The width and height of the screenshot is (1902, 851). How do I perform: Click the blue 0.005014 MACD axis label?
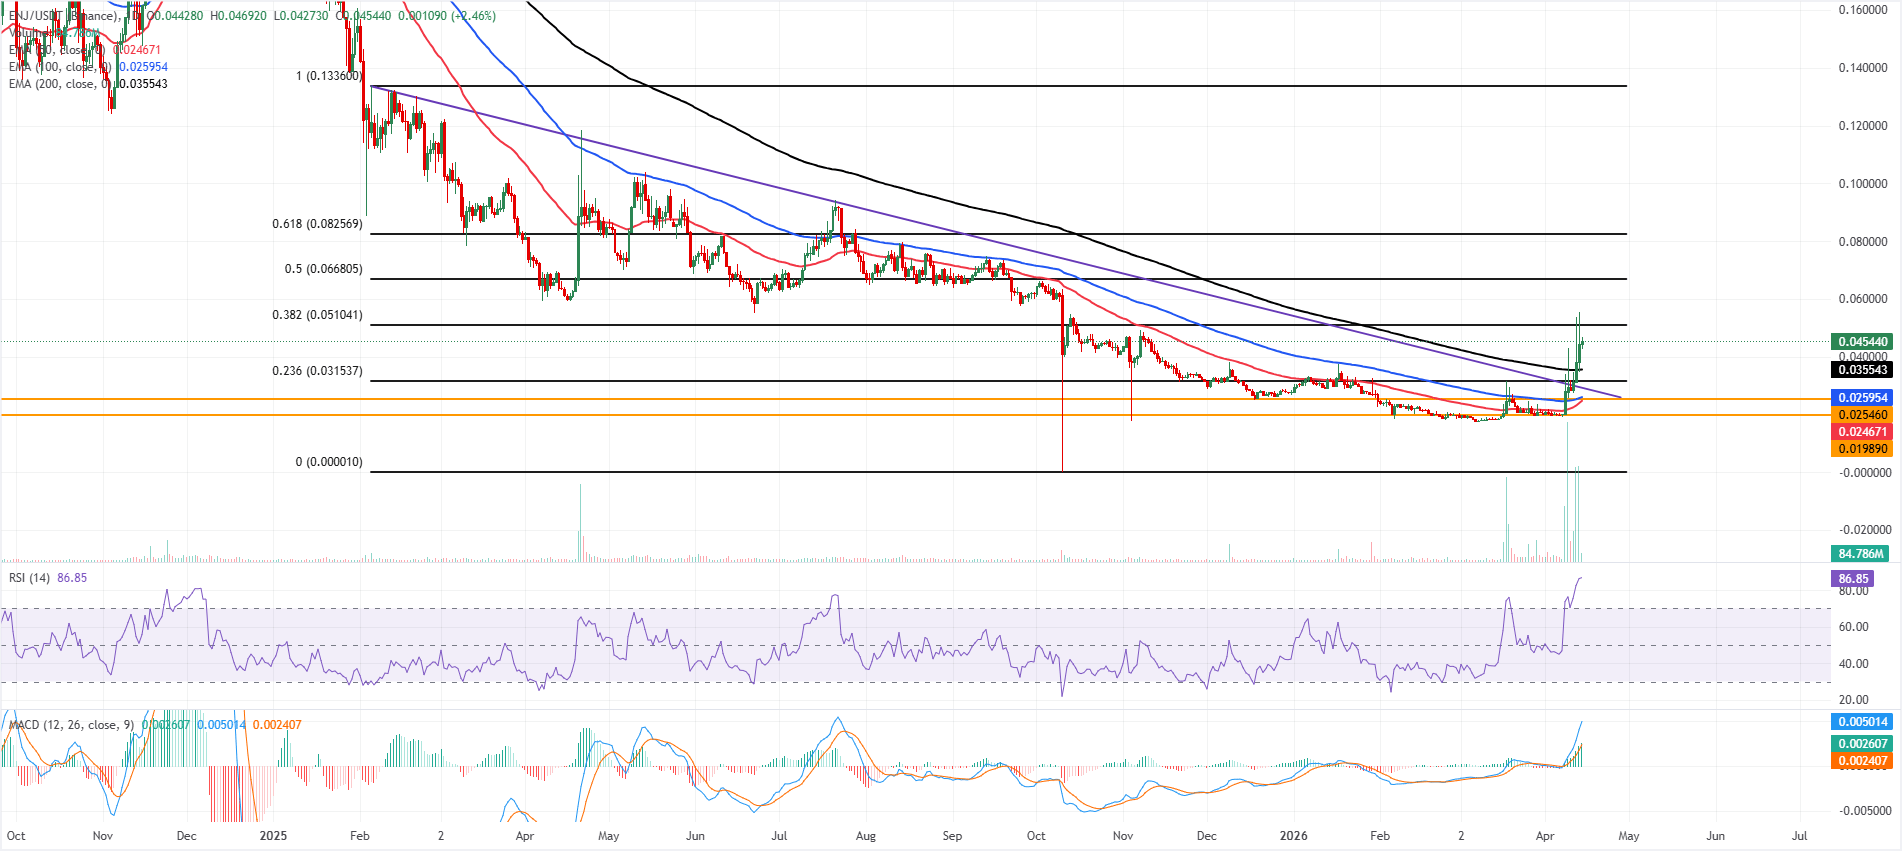click(x=1862, y=722)
